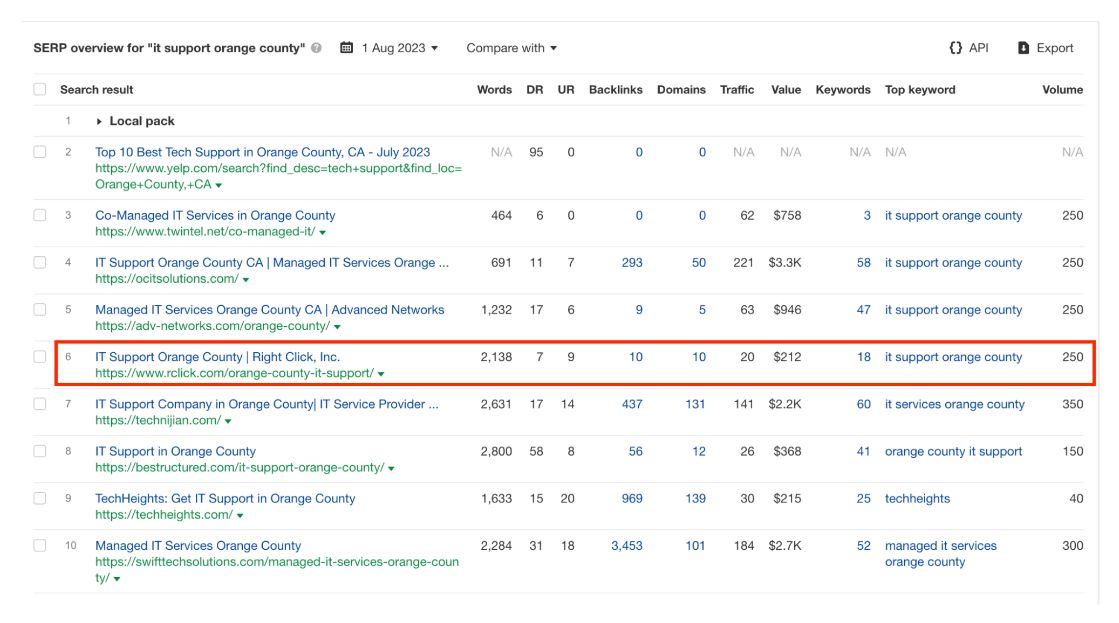This screenshot has height=623, width=1119.
Task: Click backlinks count 293 for ocitsolutions.com
Action: (x=632, y=263)
